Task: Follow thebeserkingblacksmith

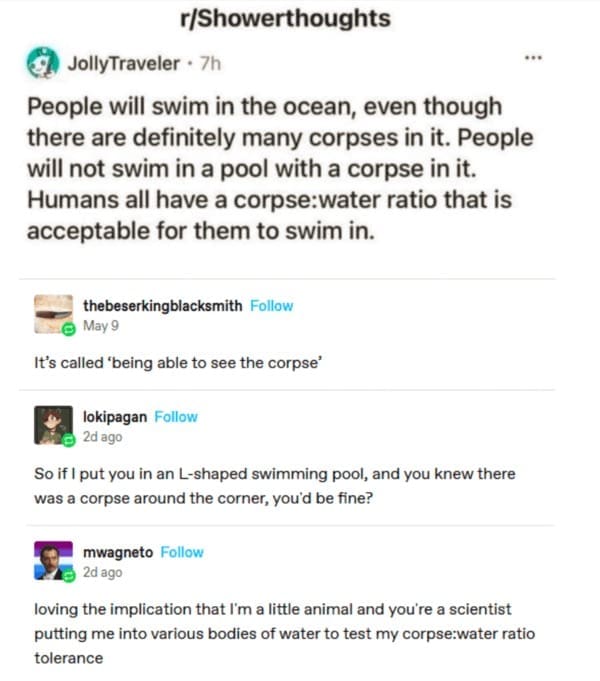Action: pos(271,306)
